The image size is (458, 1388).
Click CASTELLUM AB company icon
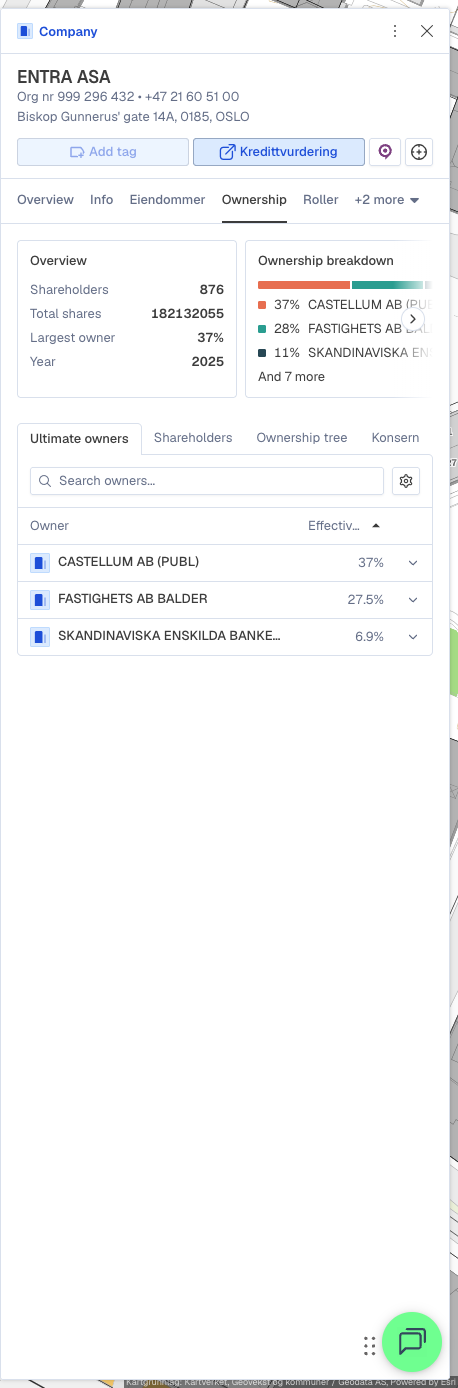(x=40, y=563)
